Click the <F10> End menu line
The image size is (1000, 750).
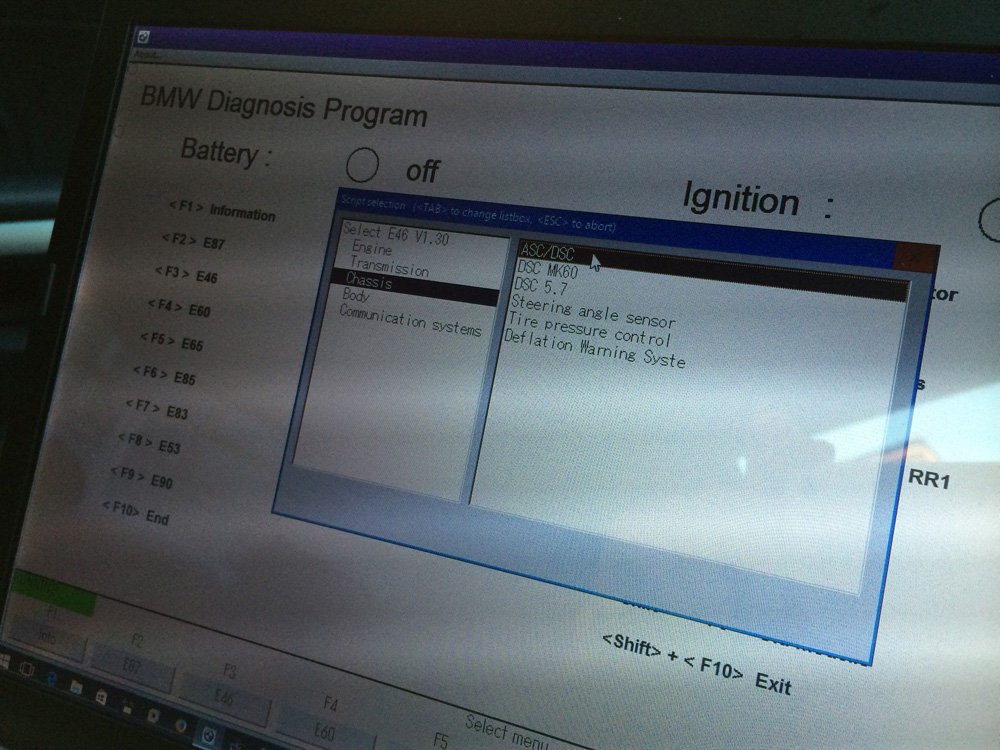pos(136,512)
